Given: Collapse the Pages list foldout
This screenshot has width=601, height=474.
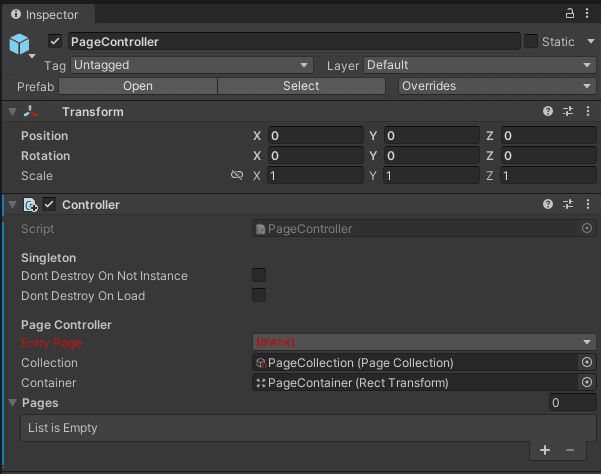Looking at the screenshot, I should coord(13,403).
